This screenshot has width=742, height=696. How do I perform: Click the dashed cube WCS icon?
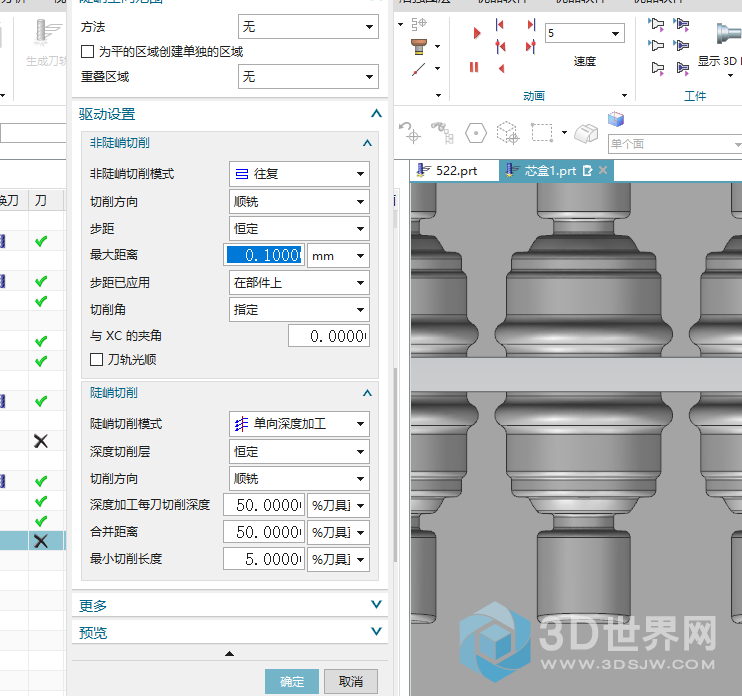pos(508,133)
